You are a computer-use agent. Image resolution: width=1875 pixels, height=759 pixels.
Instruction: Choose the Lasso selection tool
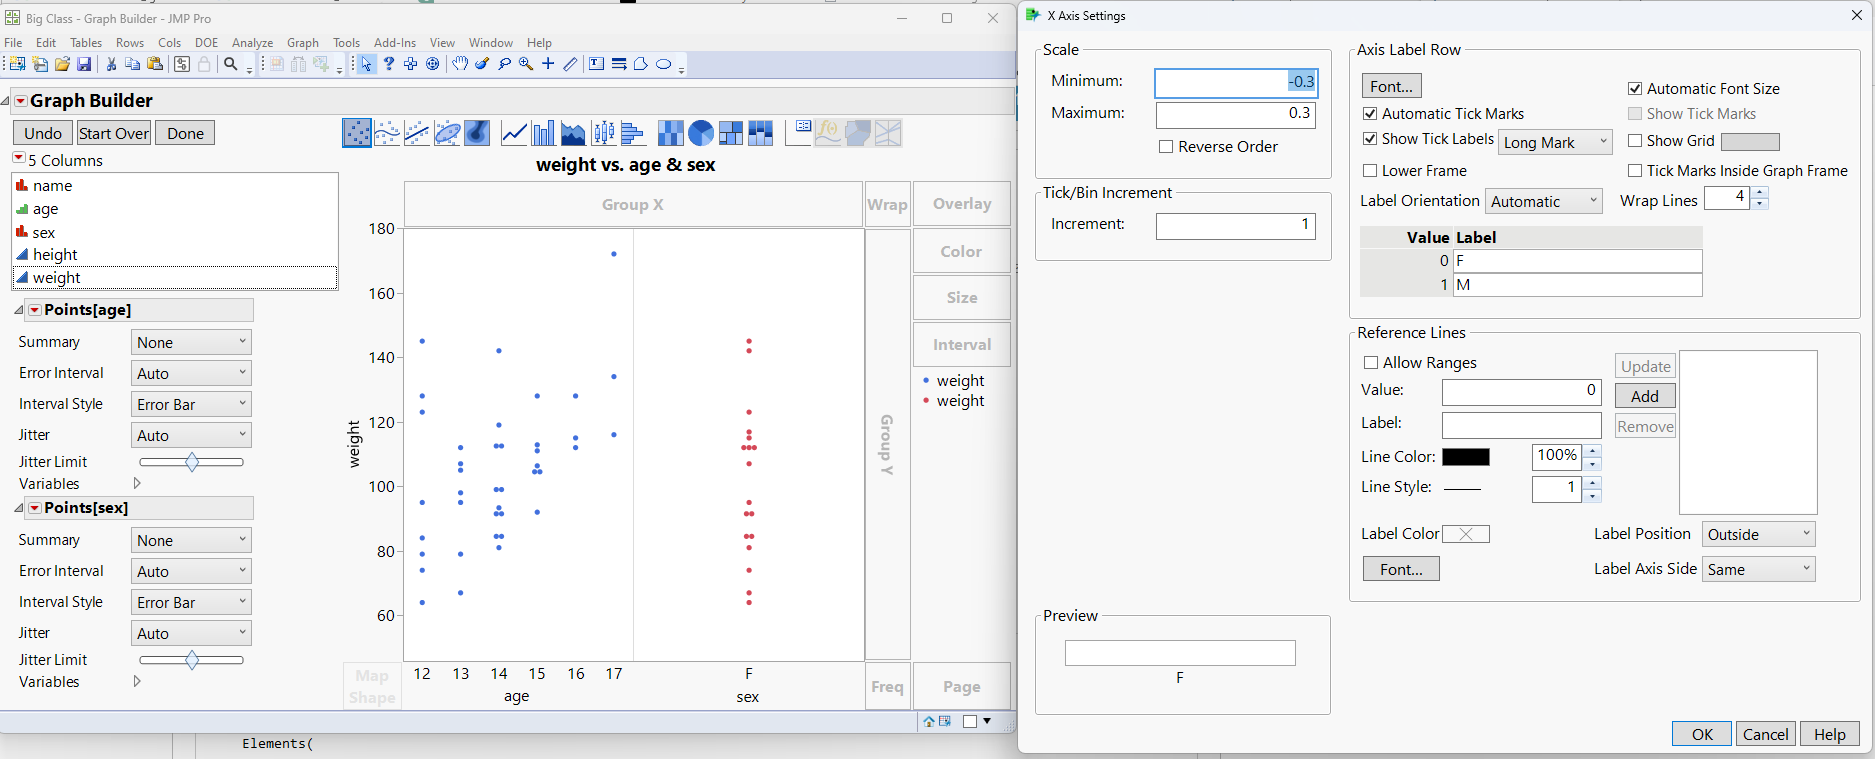point(504,64)
